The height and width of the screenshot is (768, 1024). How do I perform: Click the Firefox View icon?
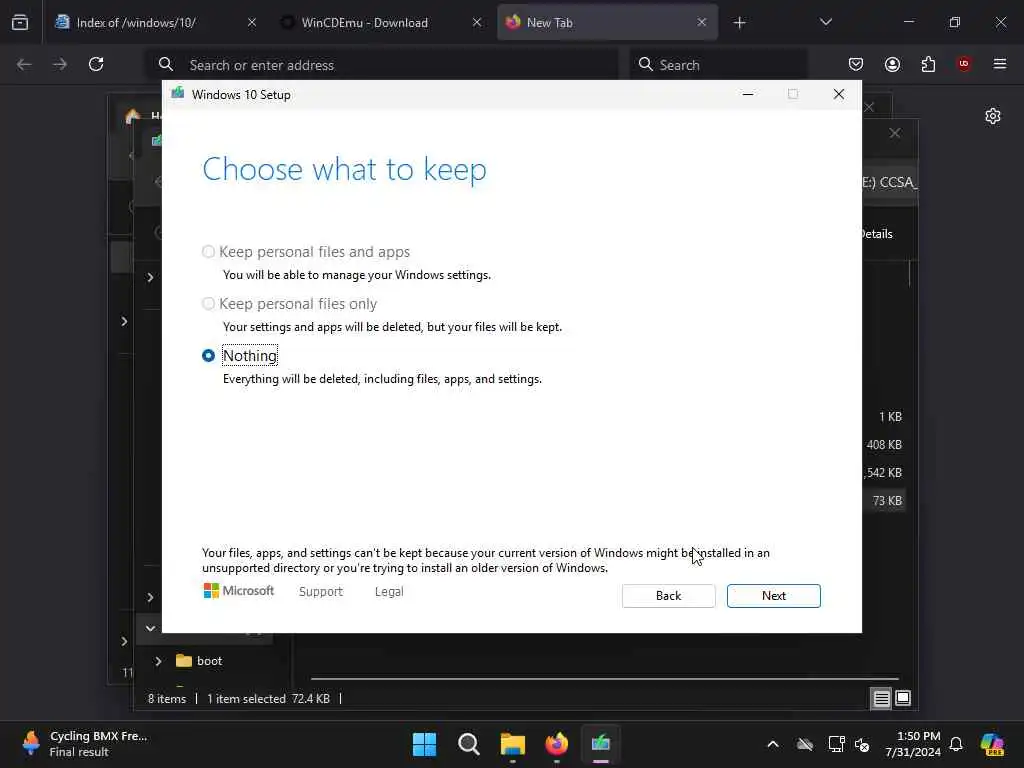tap(20, 23)
